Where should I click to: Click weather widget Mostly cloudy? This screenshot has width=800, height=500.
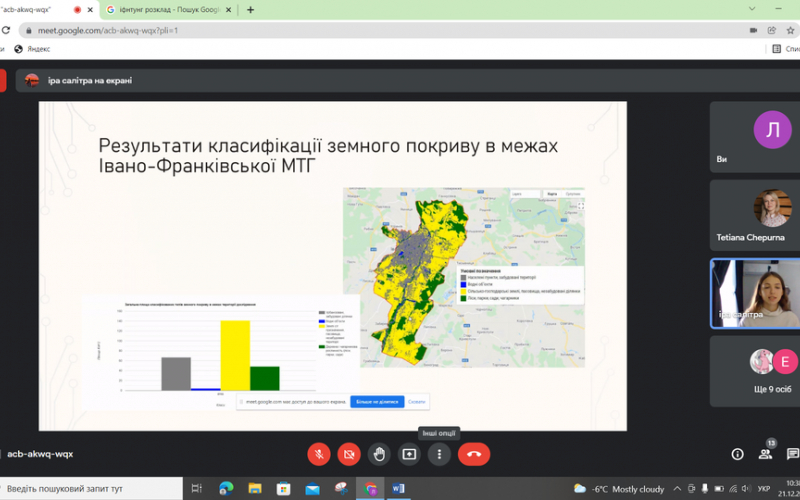click(x=619, y=489)
